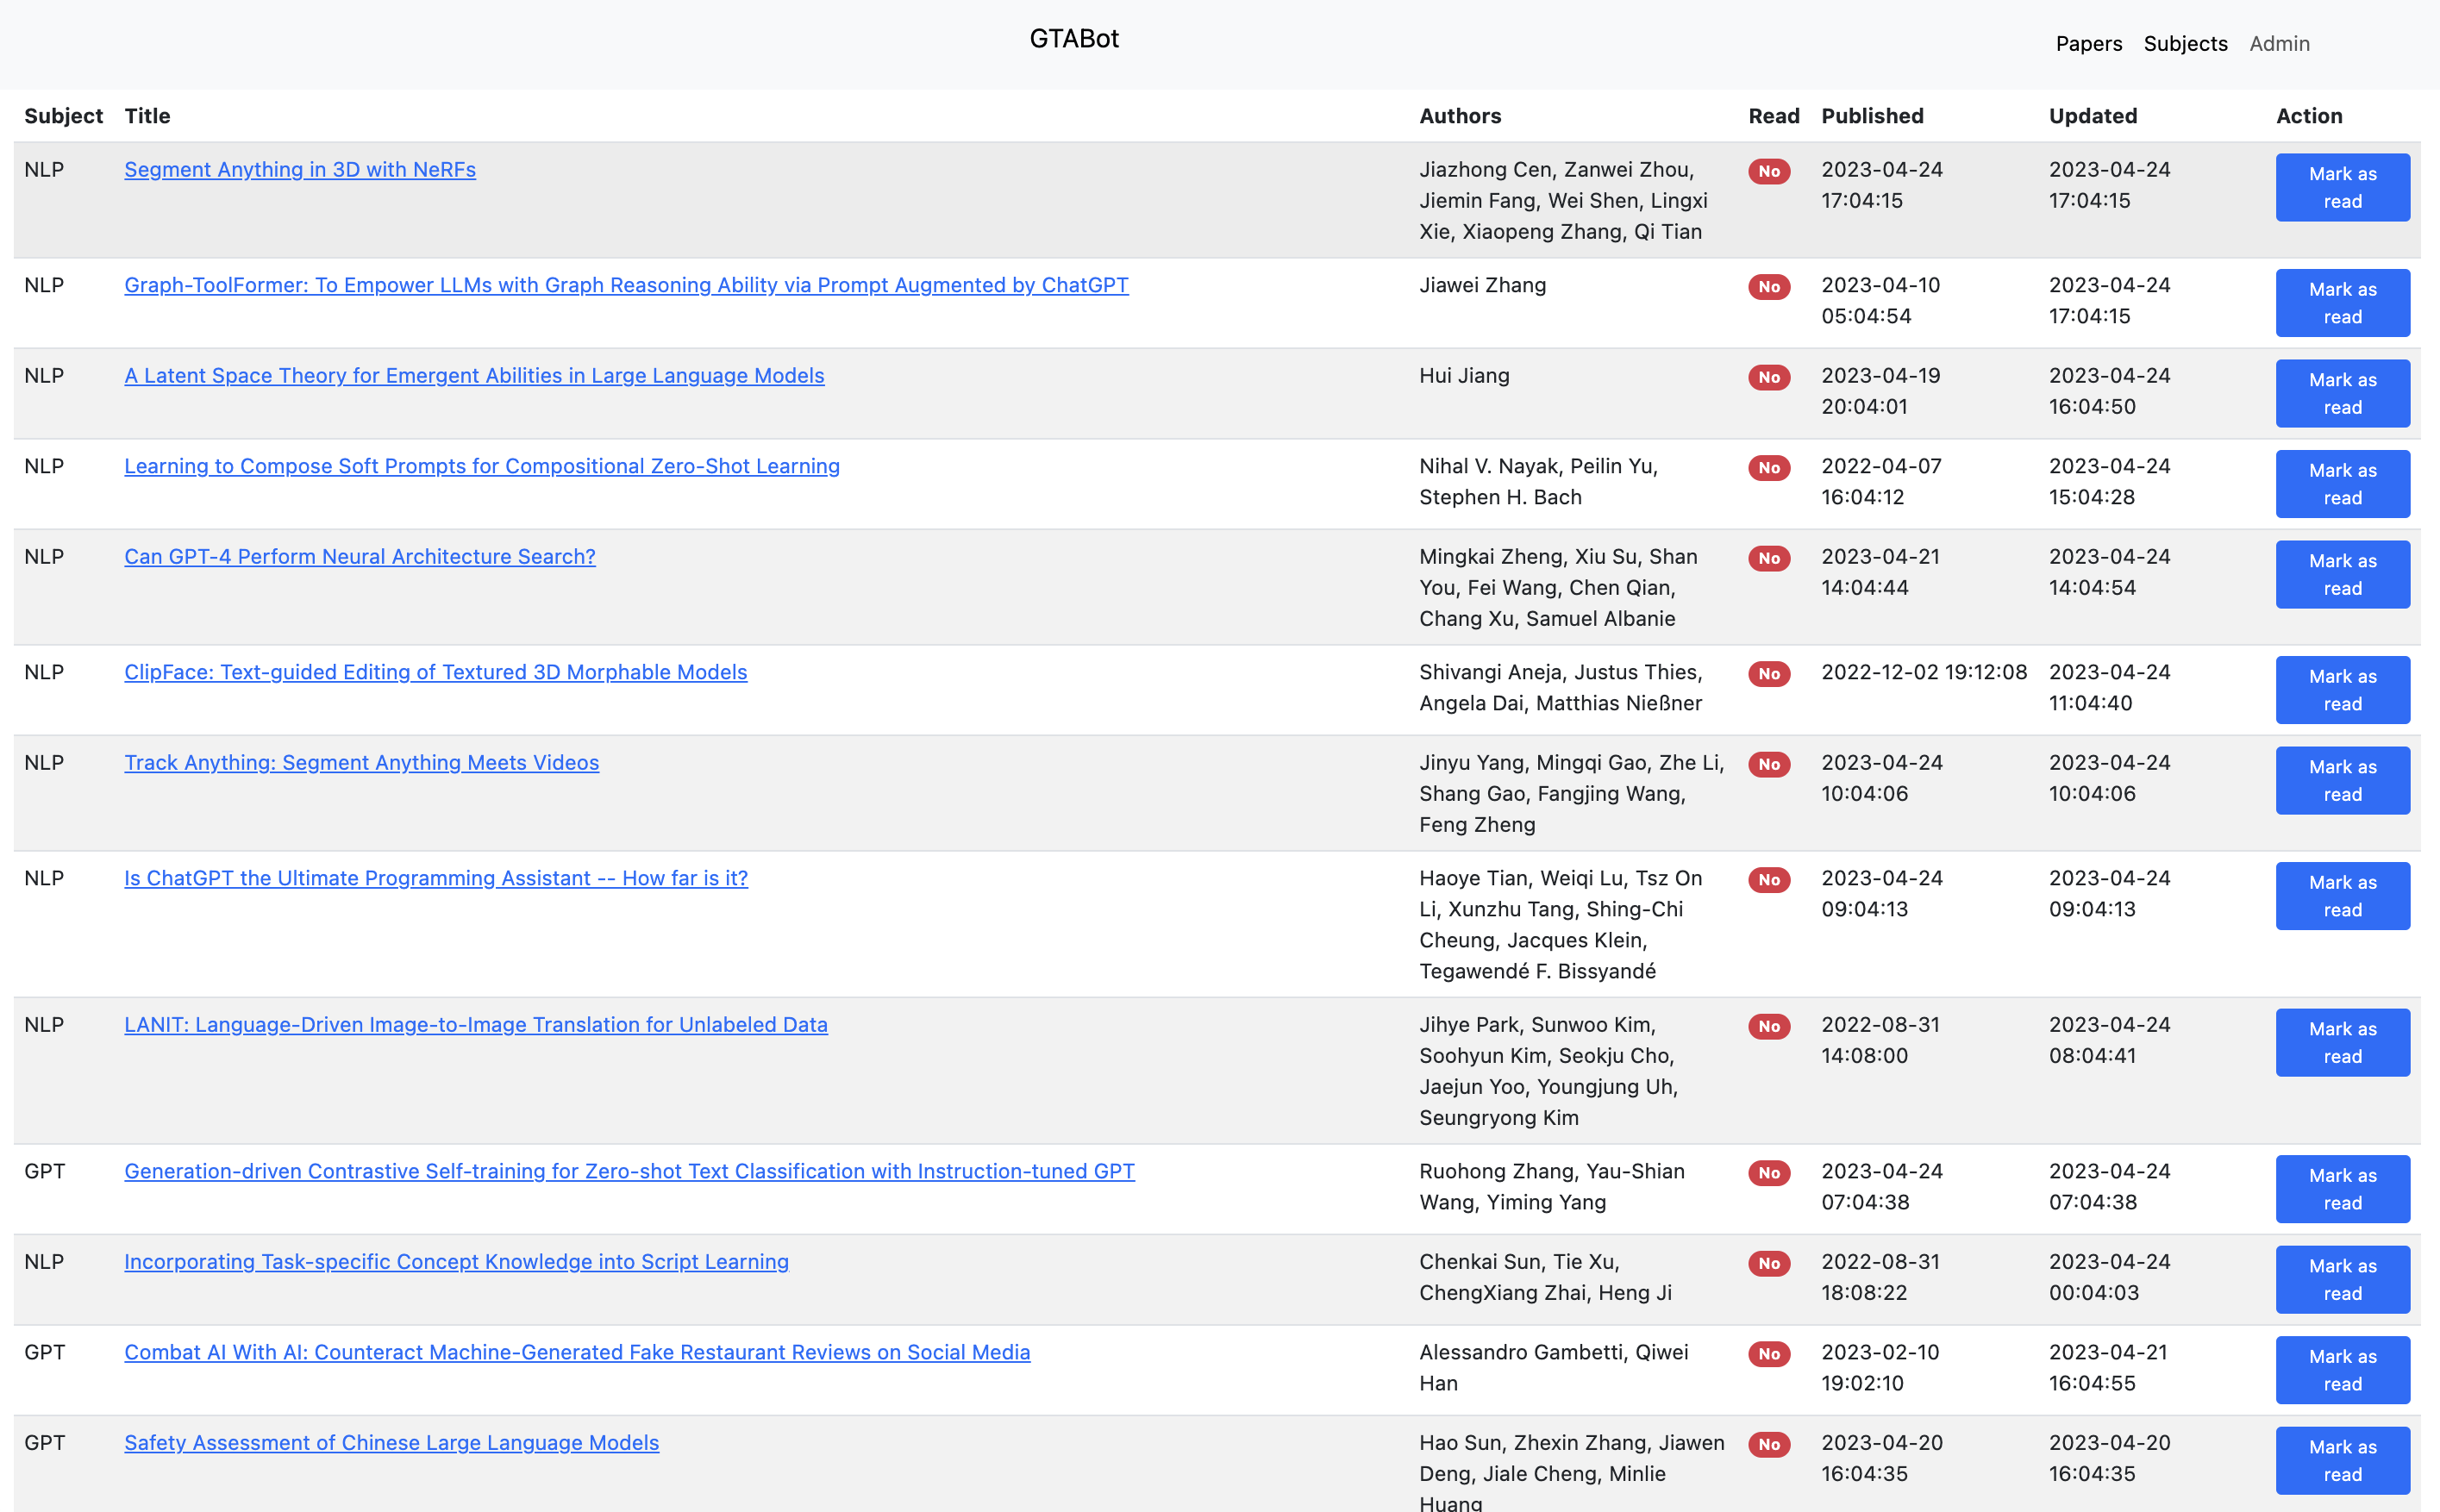Open Latent Space Theory for Emergent Abilities paper

pyautogui.click(x=474, y=375)
